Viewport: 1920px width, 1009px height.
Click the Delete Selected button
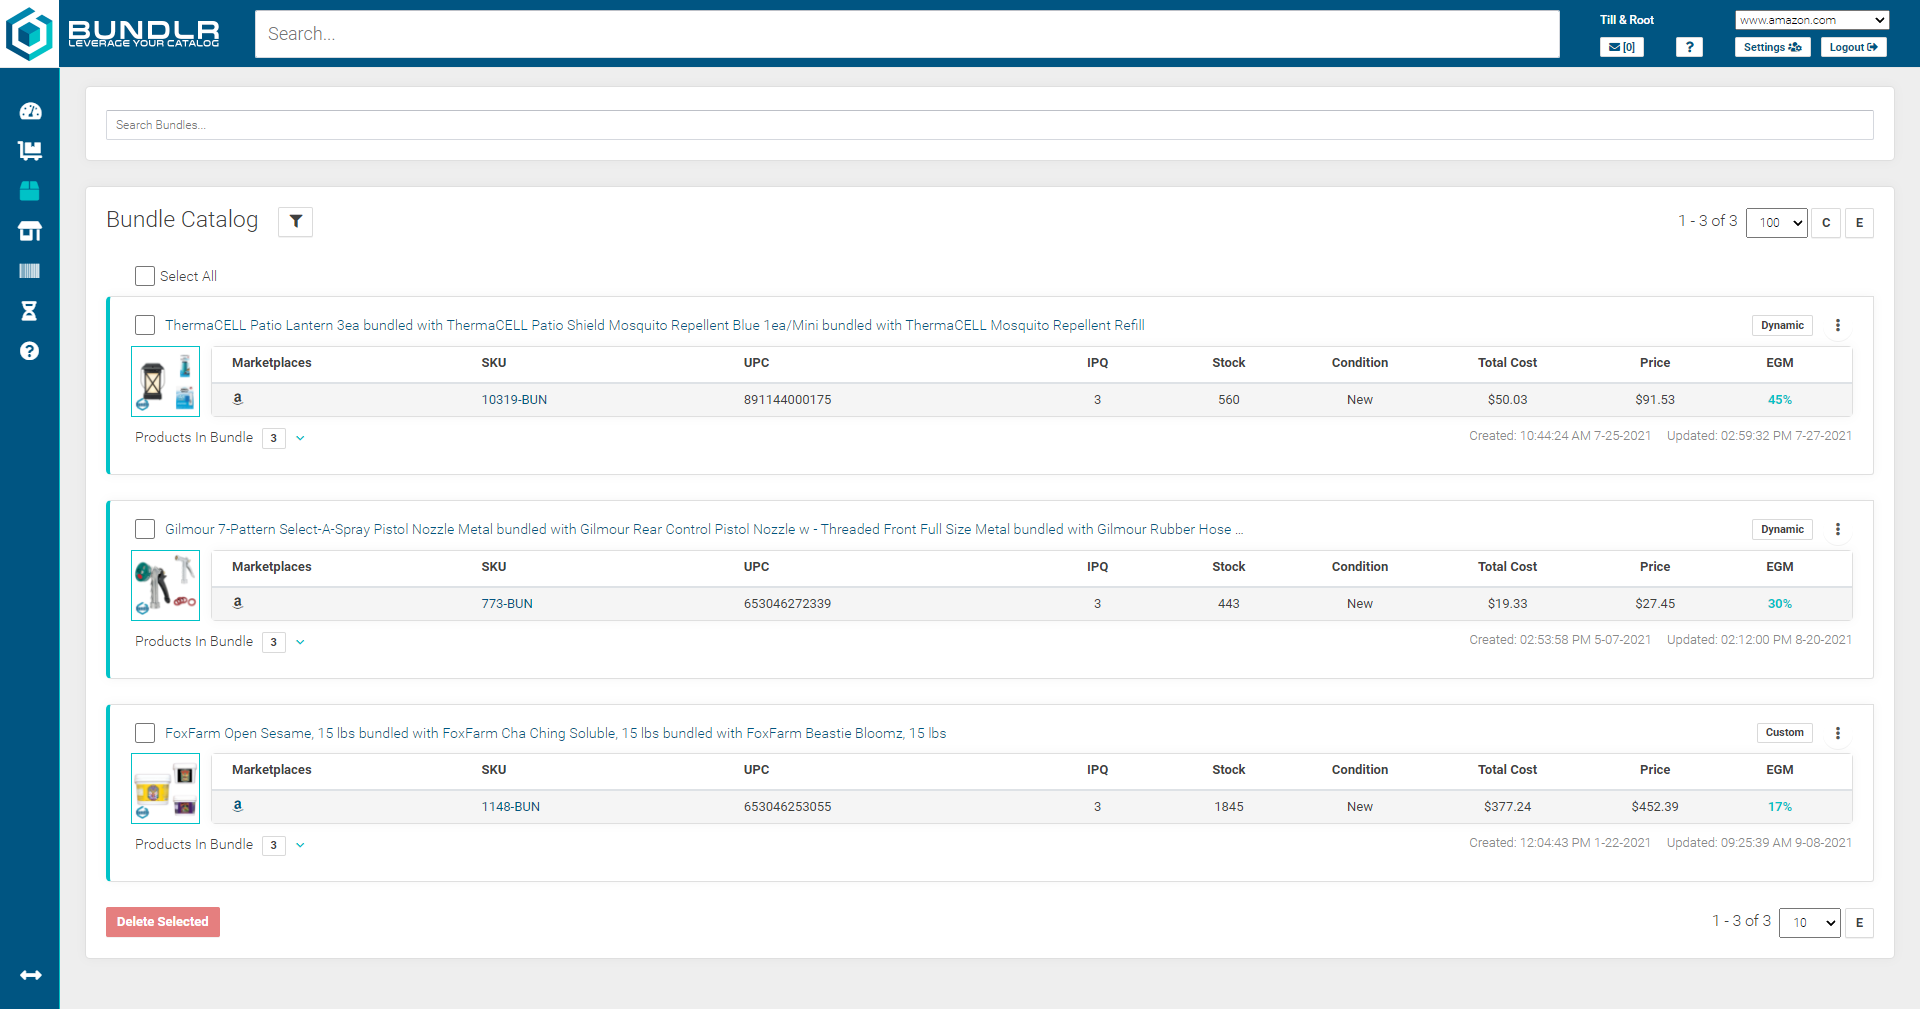[x=162, y=922]
